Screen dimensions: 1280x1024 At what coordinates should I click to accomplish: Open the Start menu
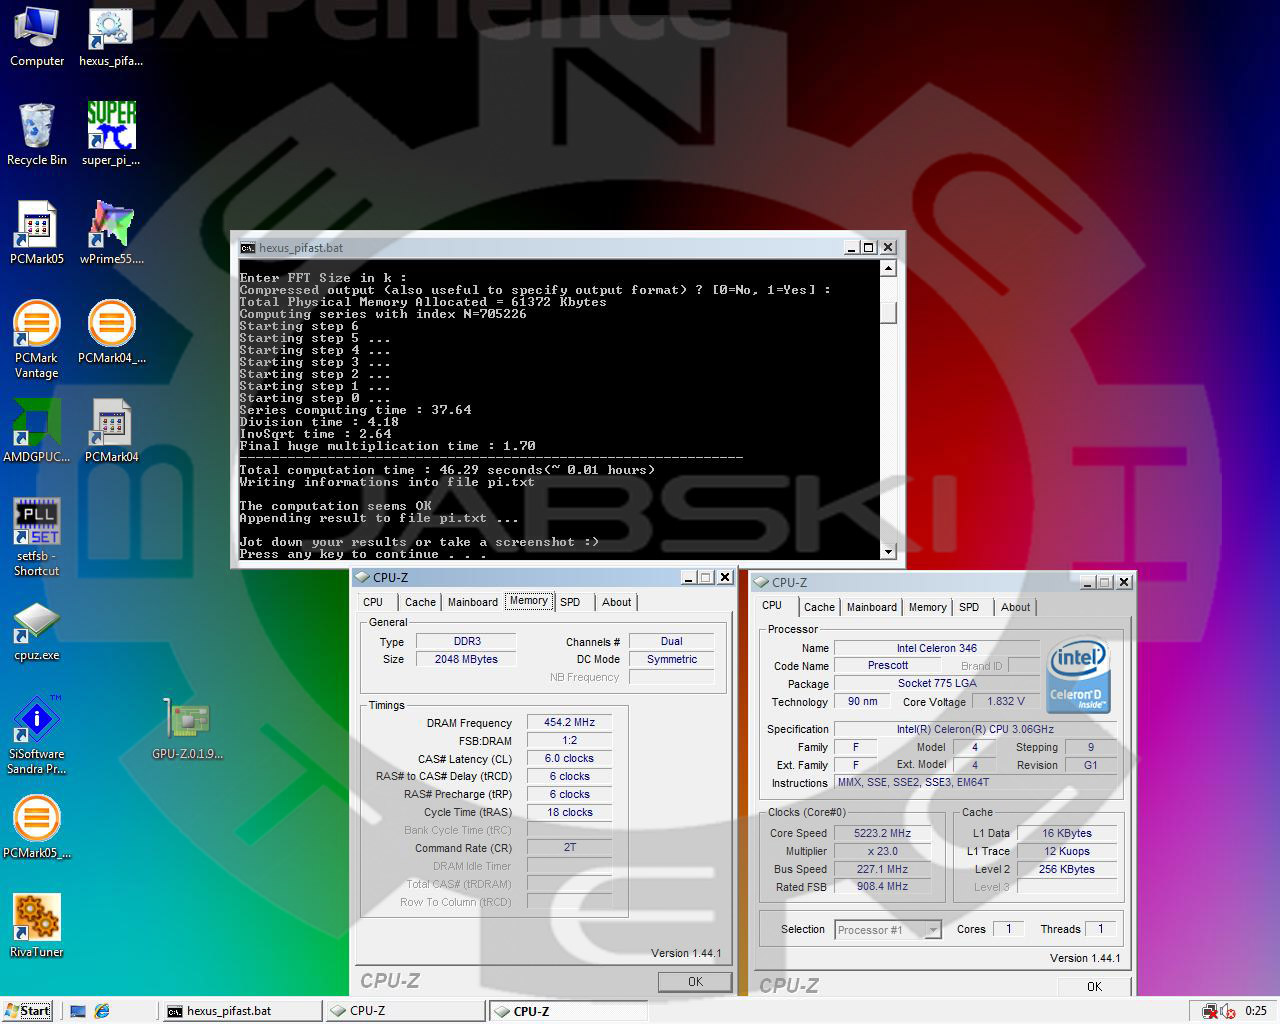pyautogui.click(x=27, y=1011)
